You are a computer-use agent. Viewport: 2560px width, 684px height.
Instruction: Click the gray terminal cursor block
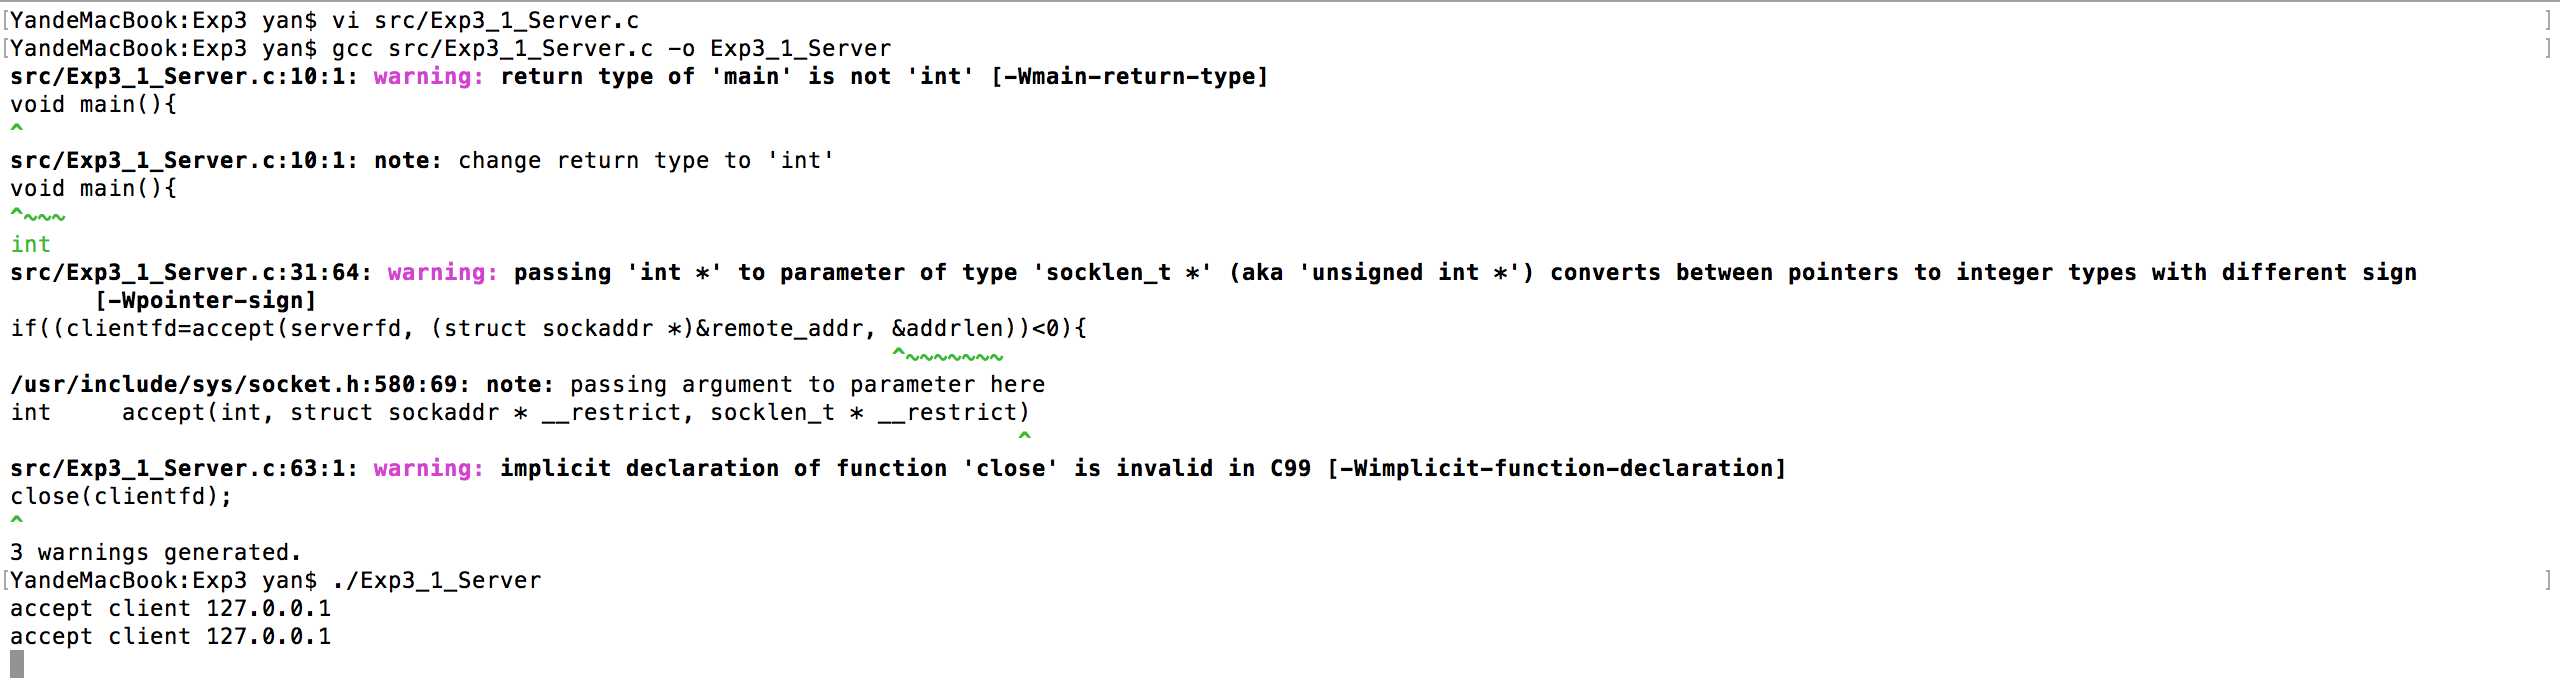click(x=16, y=663)
